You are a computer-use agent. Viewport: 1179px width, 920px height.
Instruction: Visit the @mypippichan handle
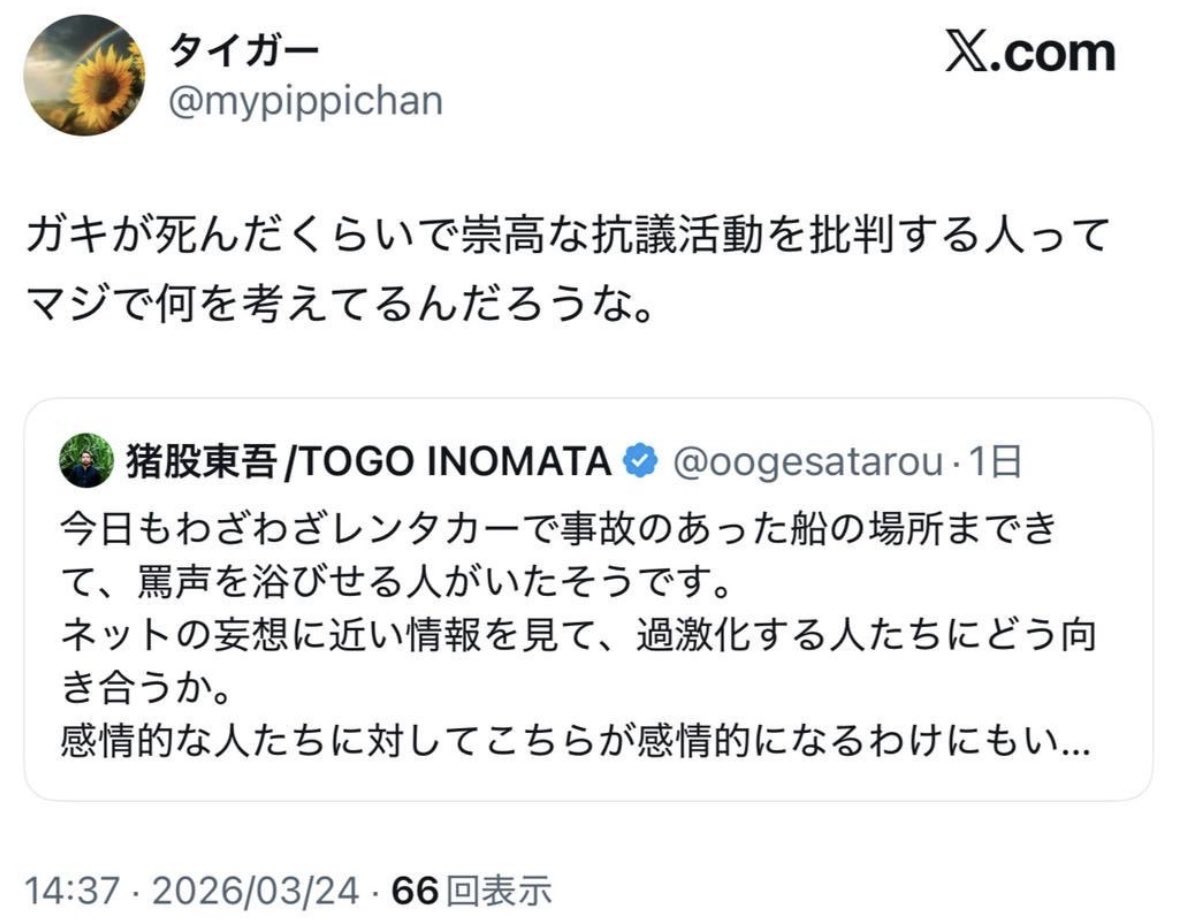click(x=304, y=102)
